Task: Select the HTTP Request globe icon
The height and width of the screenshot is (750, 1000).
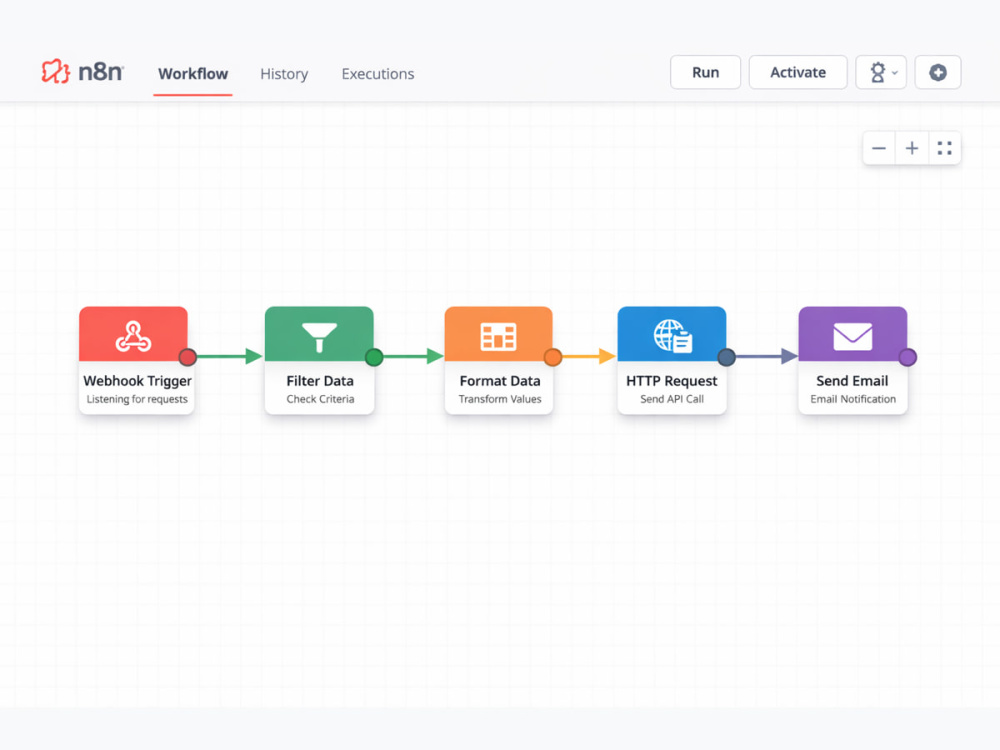Action: (x=672, y=335)
